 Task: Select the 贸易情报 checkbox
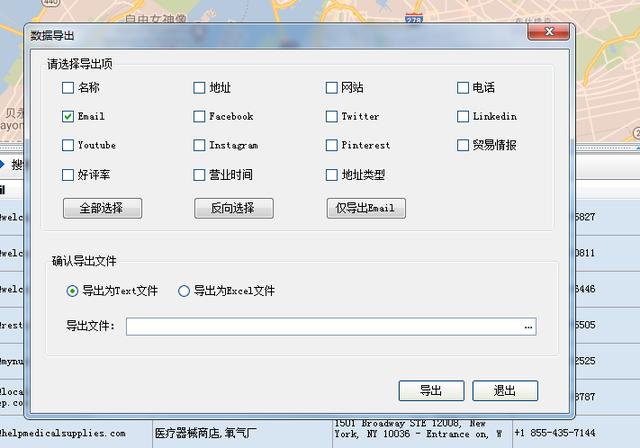(462, 145)
